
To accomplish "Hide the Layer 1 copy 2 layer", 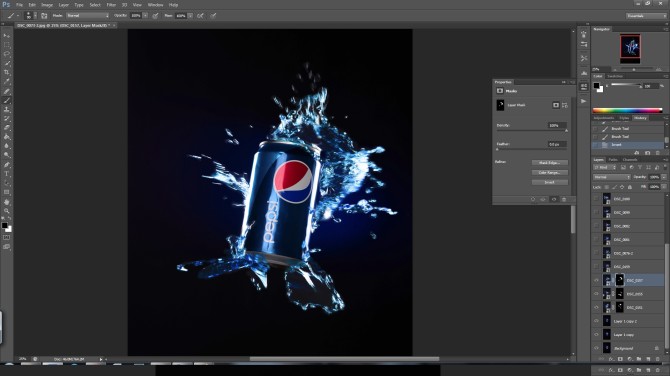I will [596, 321].
